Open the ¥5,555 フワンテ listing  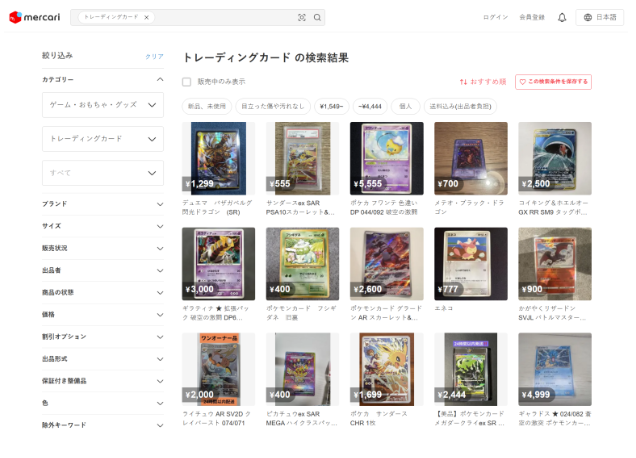tap(387, 159)
